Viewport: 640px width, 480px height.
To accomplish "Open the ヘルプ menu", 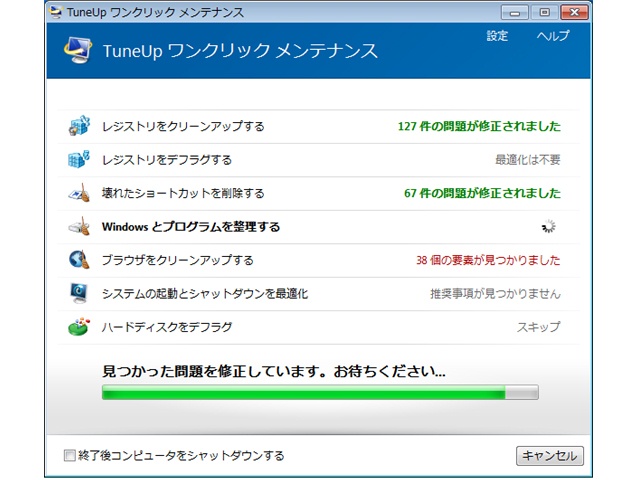I will 552,36.
